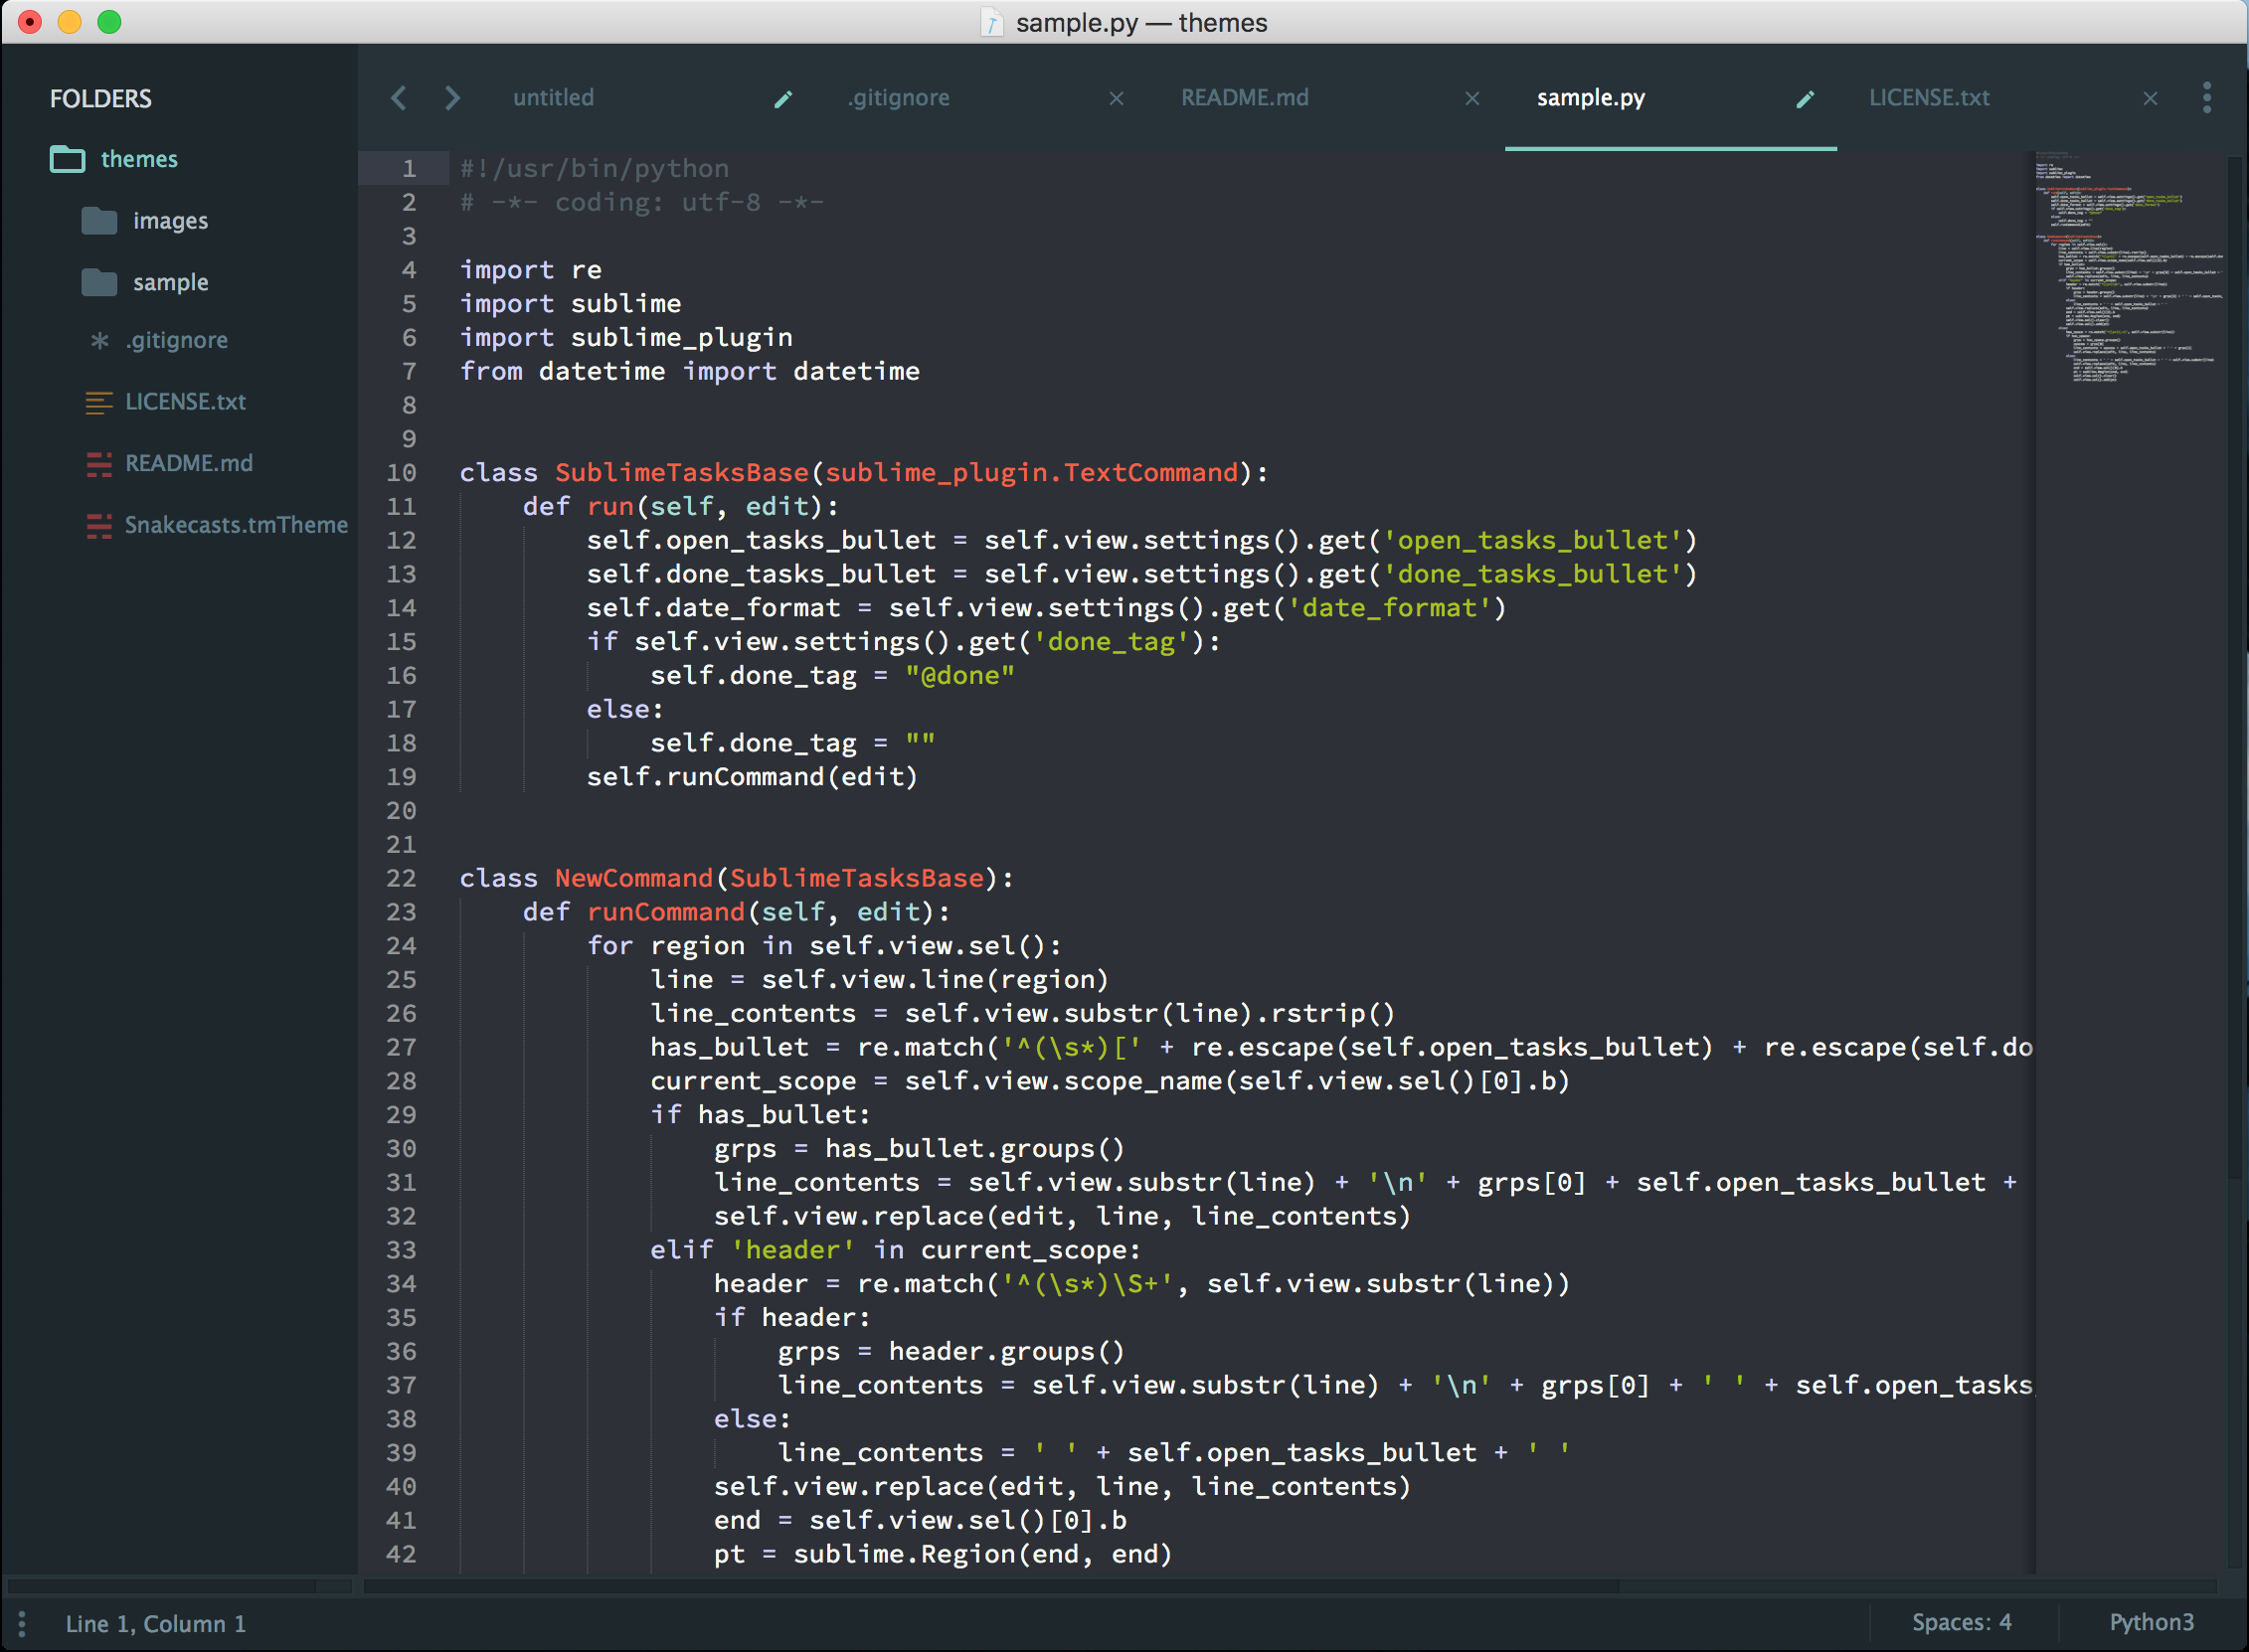Viewport: 2249px width, 1652px height.
Task: Close the LICENSE.txt tab
Action: pos(2150,98)
